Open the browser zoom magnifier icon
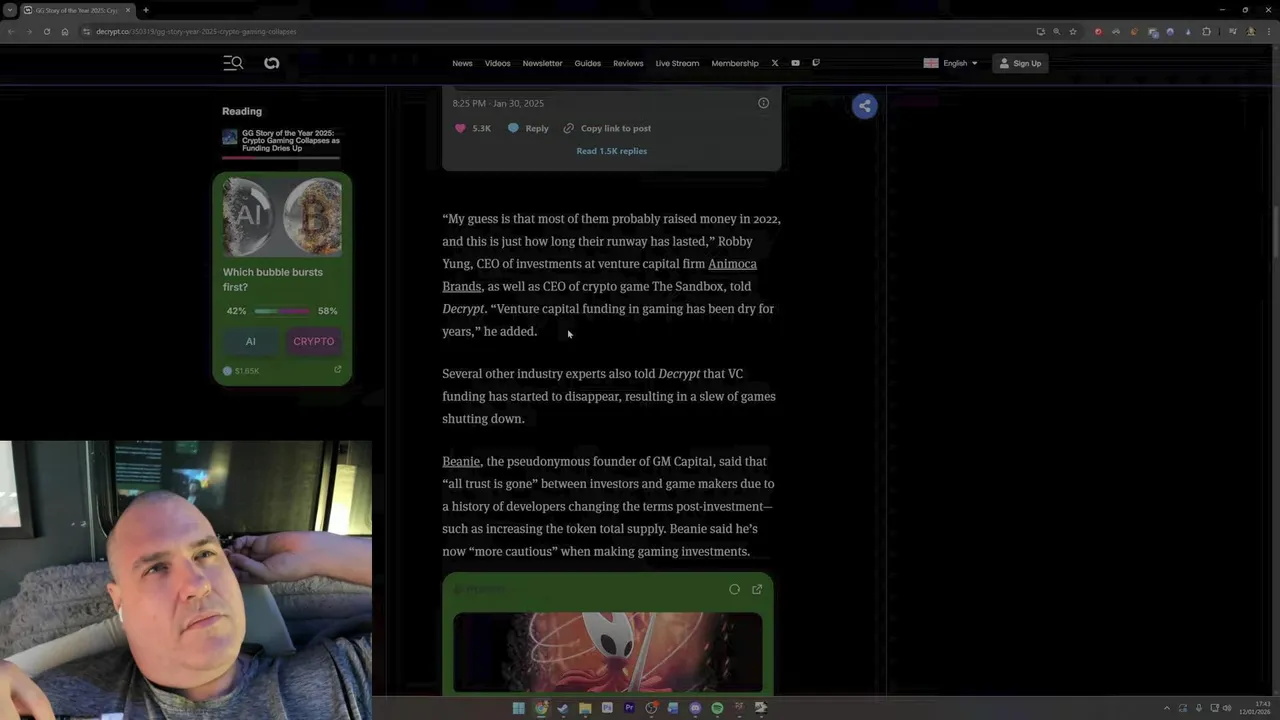Screen dimensions: 1280x720 1056,31
